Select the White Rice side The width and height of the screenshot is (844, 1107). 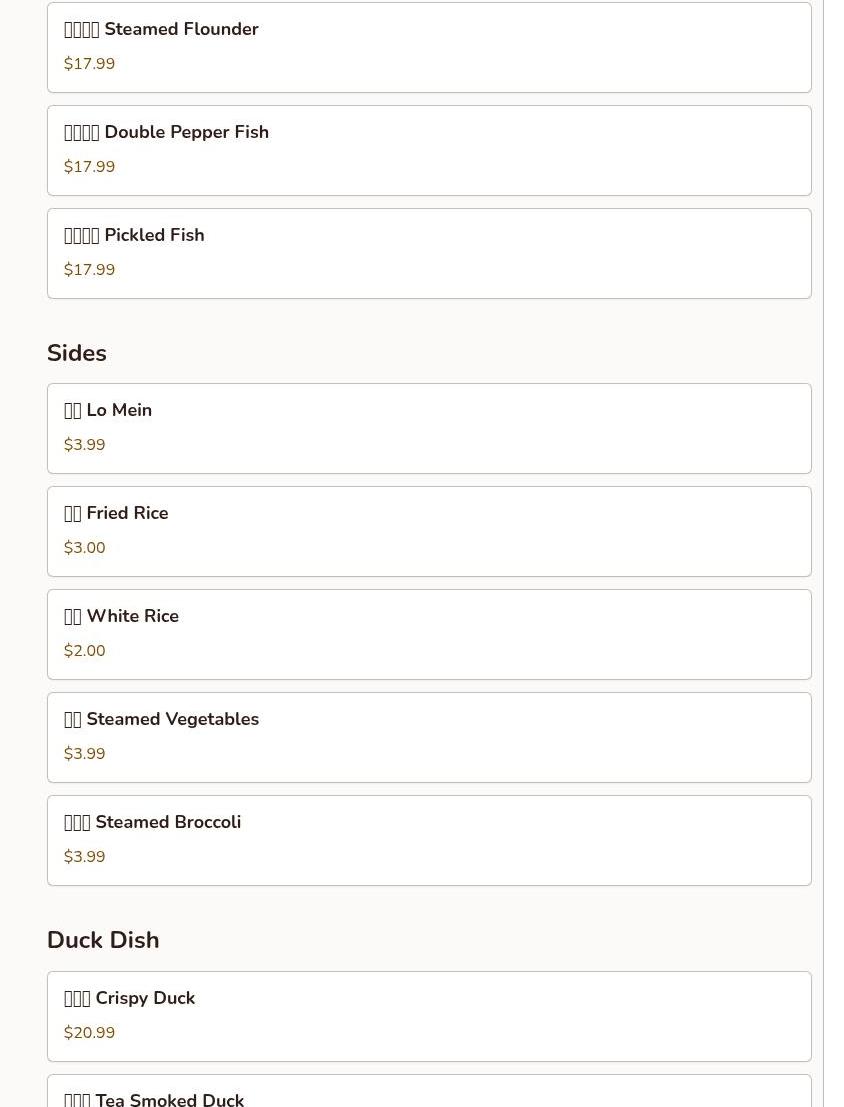click(x=429, y=635)
